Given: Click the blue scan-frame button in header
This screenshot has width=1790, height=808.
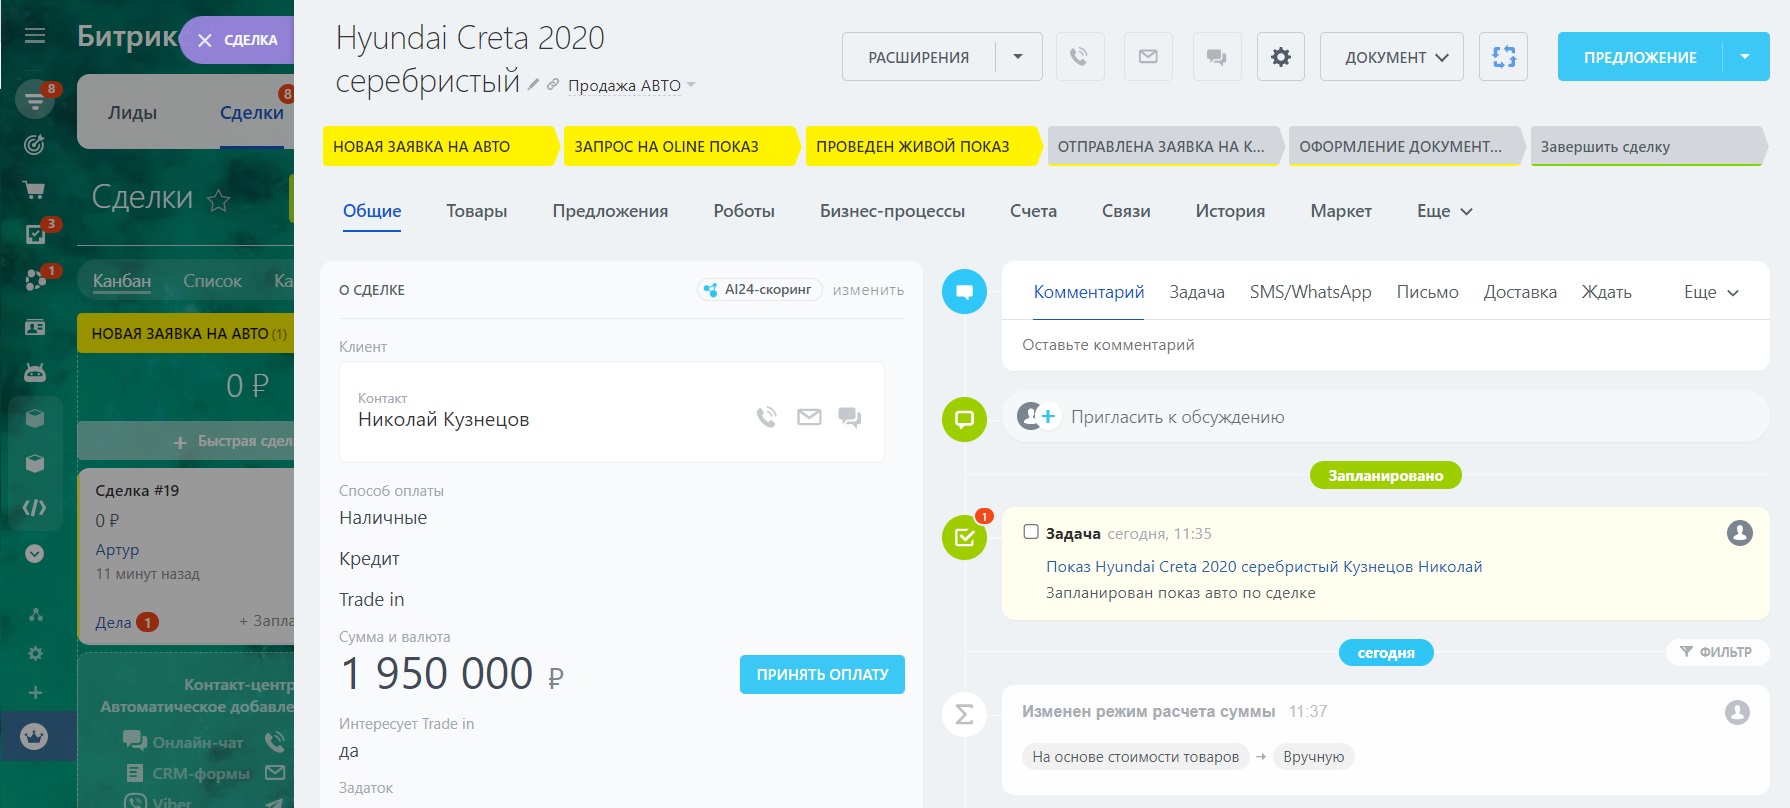Looking at the screenshot, I should (1504, 57).
